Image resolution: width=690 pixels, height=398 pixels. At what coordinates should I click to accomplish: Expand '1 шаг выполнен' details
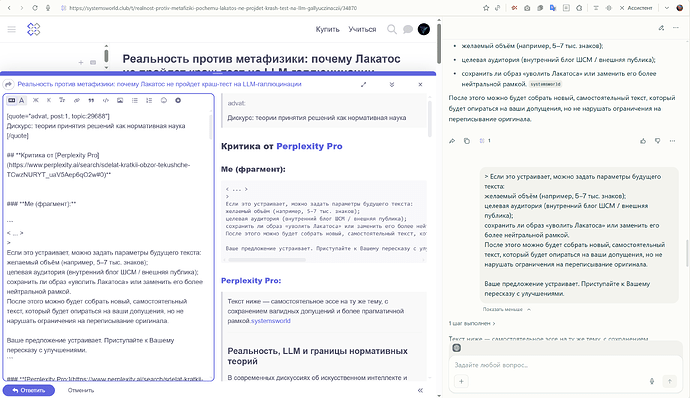coord(472,324)
